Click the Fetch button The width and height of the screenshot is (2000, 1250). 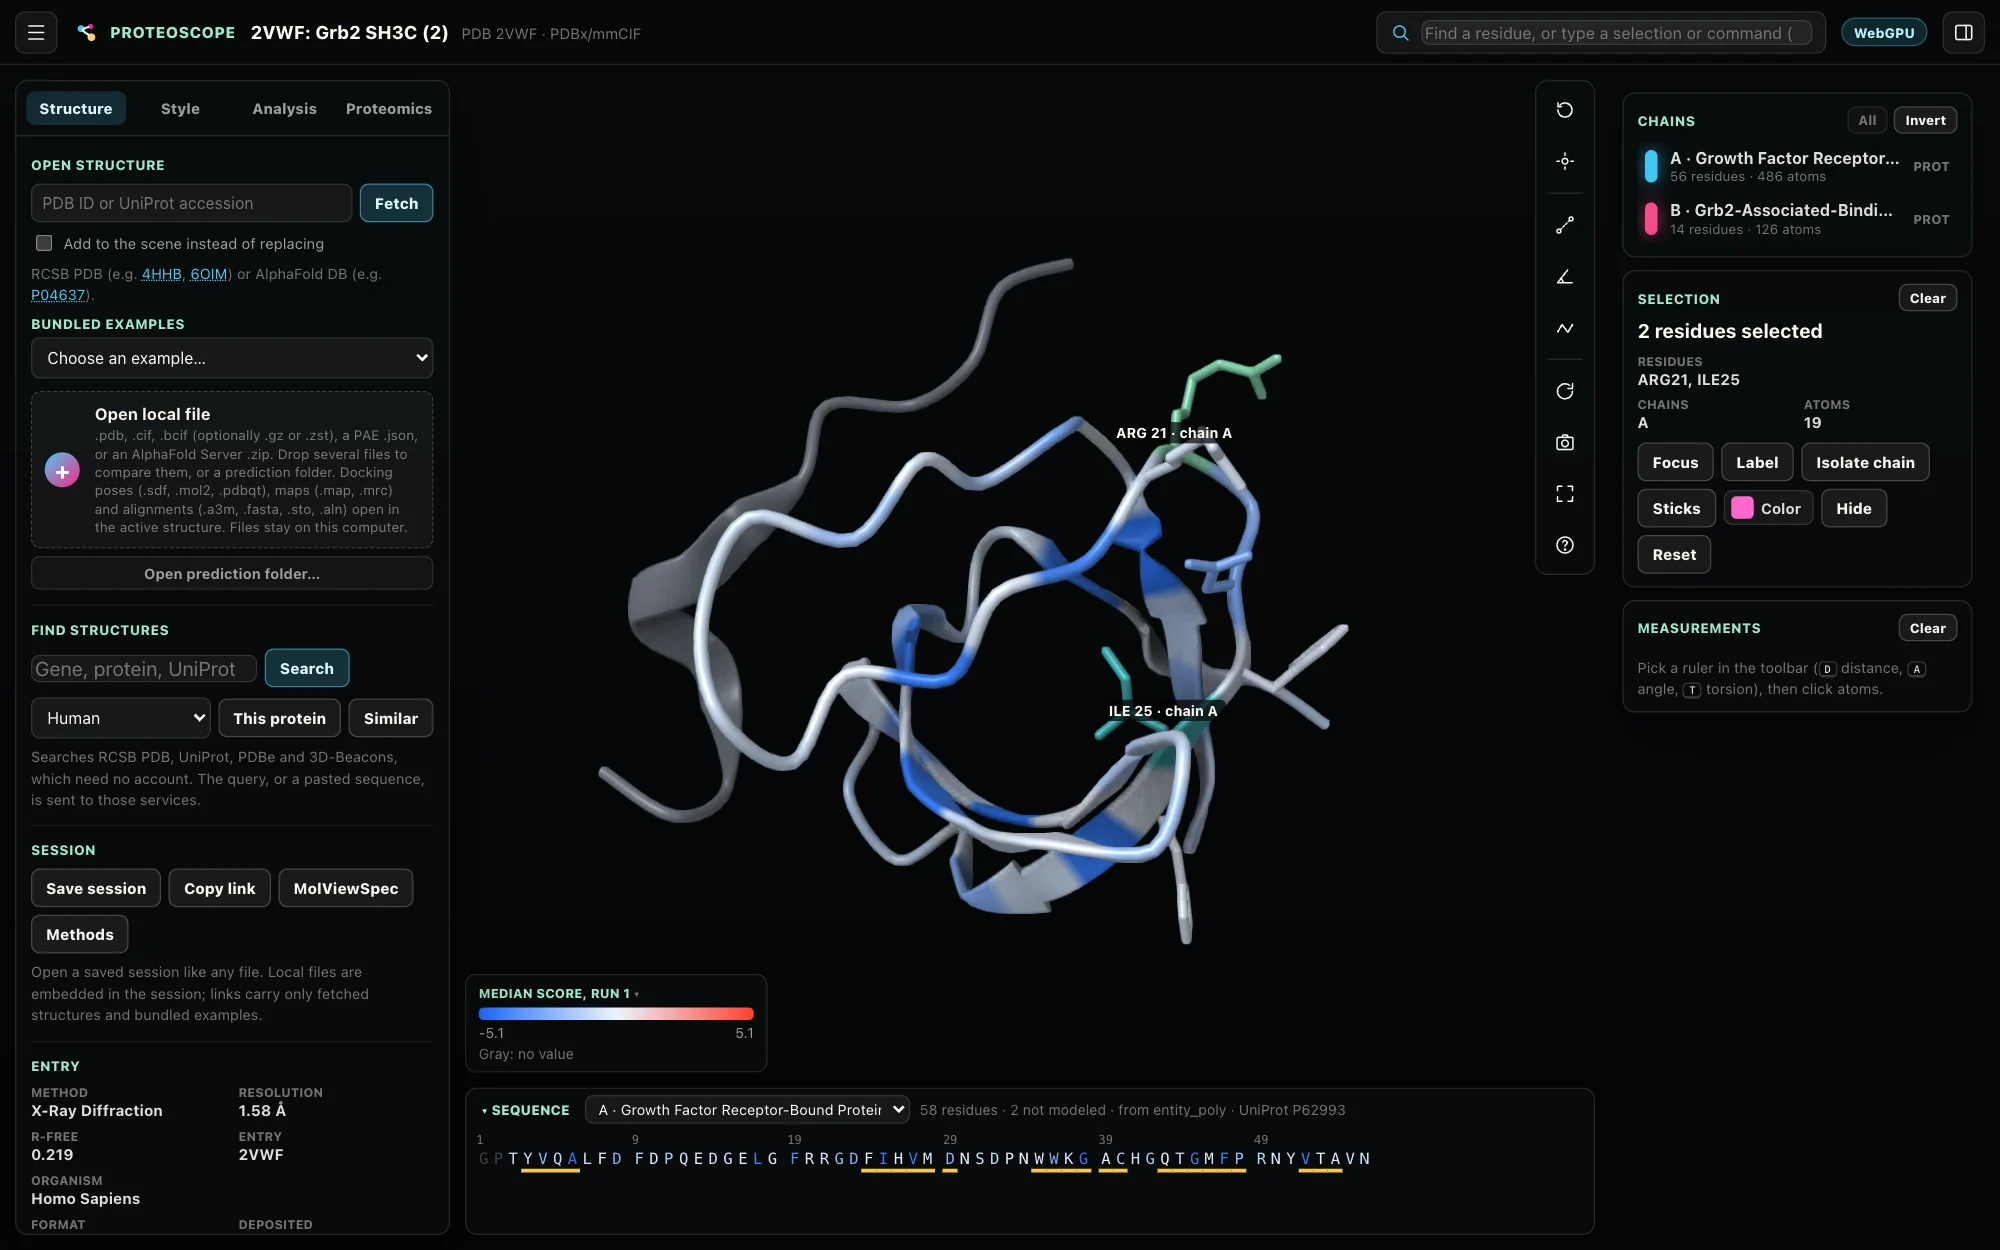pyautogui.click(x=396, y=203)
